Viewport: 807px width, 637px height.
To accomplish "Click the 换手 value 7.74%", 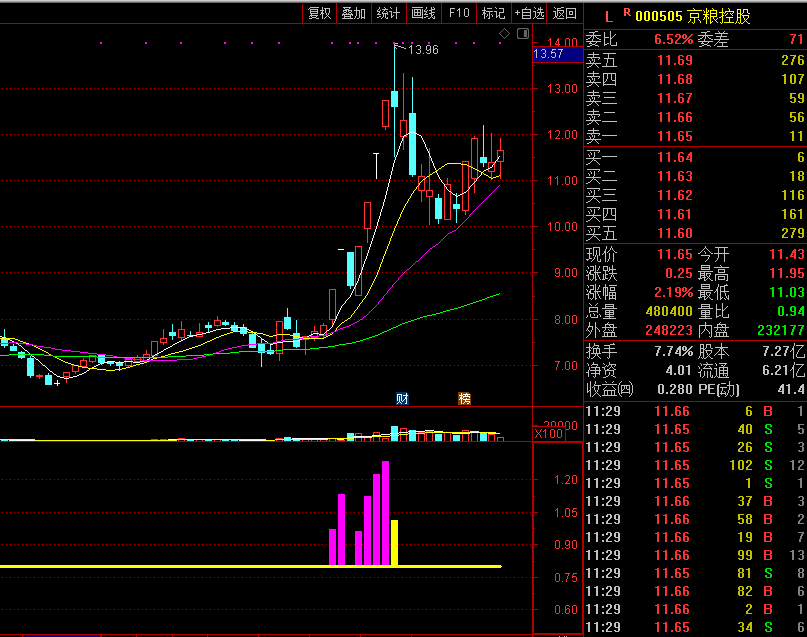I will pyautogui.click(x=674, y=352).
